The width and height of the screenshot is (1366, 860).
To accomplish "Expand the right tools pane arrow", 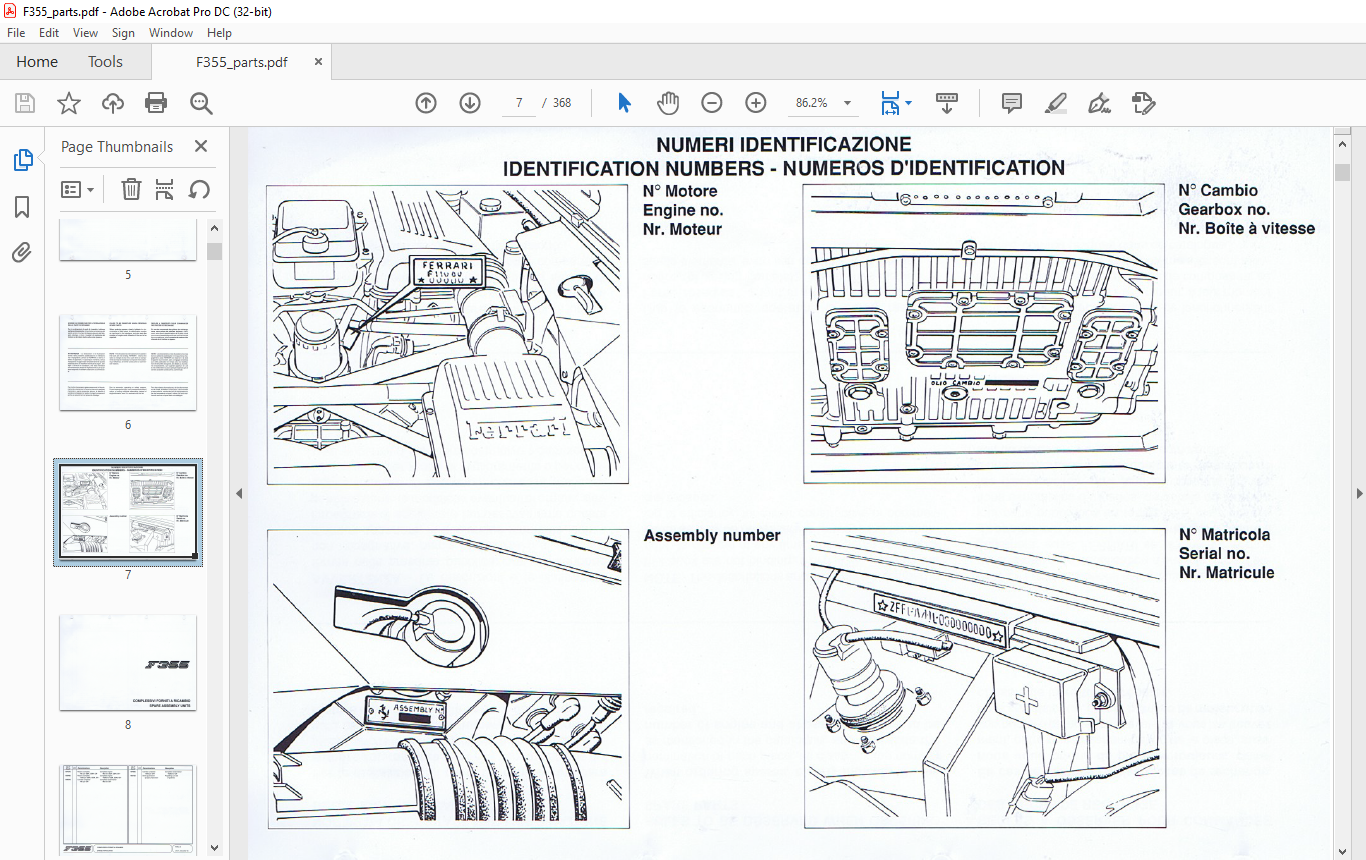I will (1359, 493).
